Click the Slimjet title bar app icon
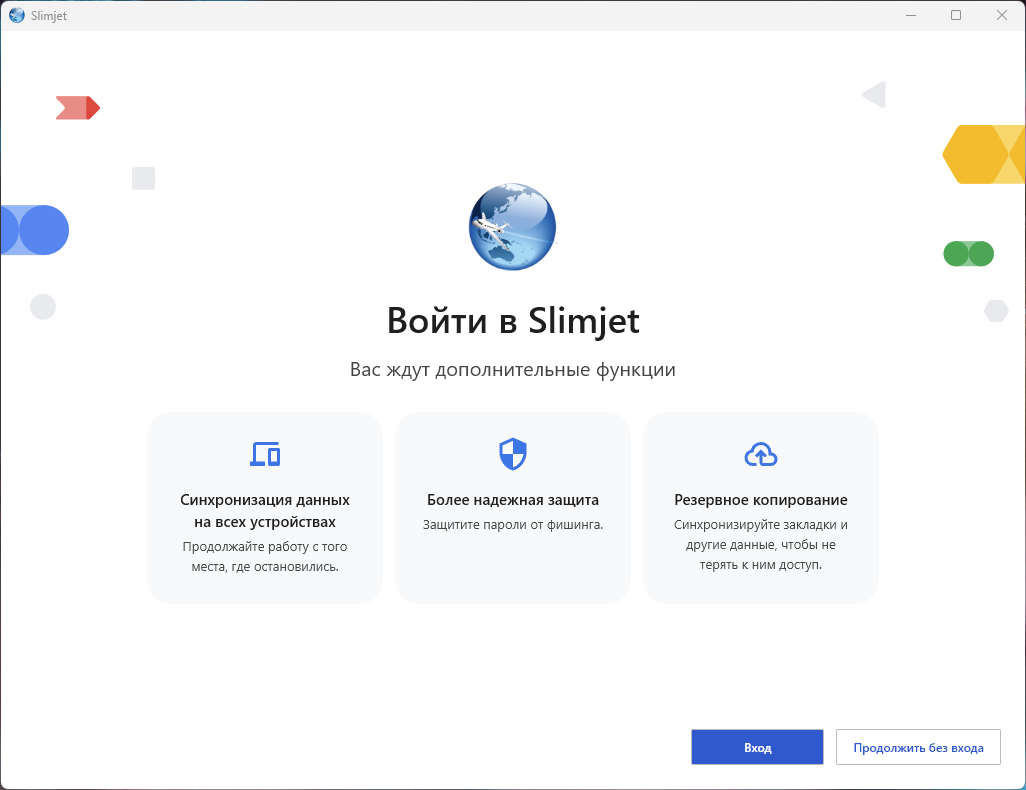Image resolution: width=1026 pixels, height=790 pixels. [17, 15]
